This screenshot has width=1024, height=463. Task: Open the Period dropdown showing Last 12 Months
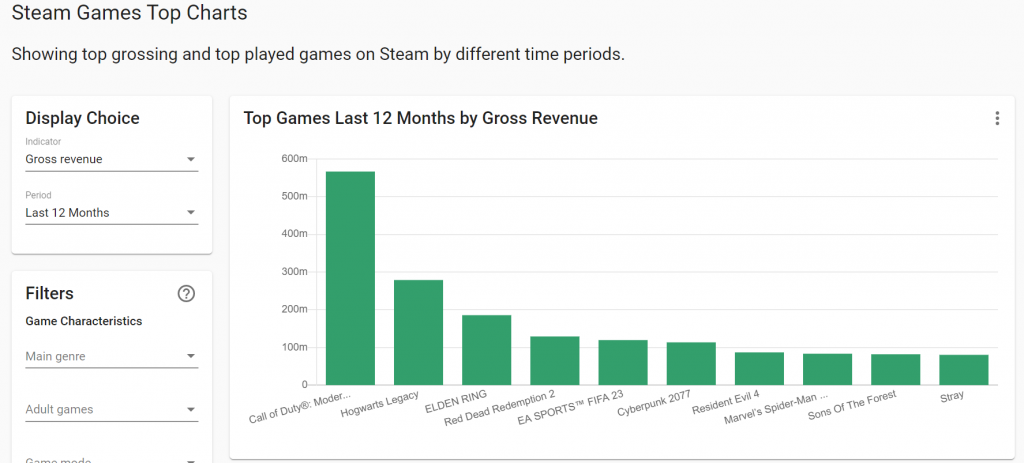click(112, 213)
